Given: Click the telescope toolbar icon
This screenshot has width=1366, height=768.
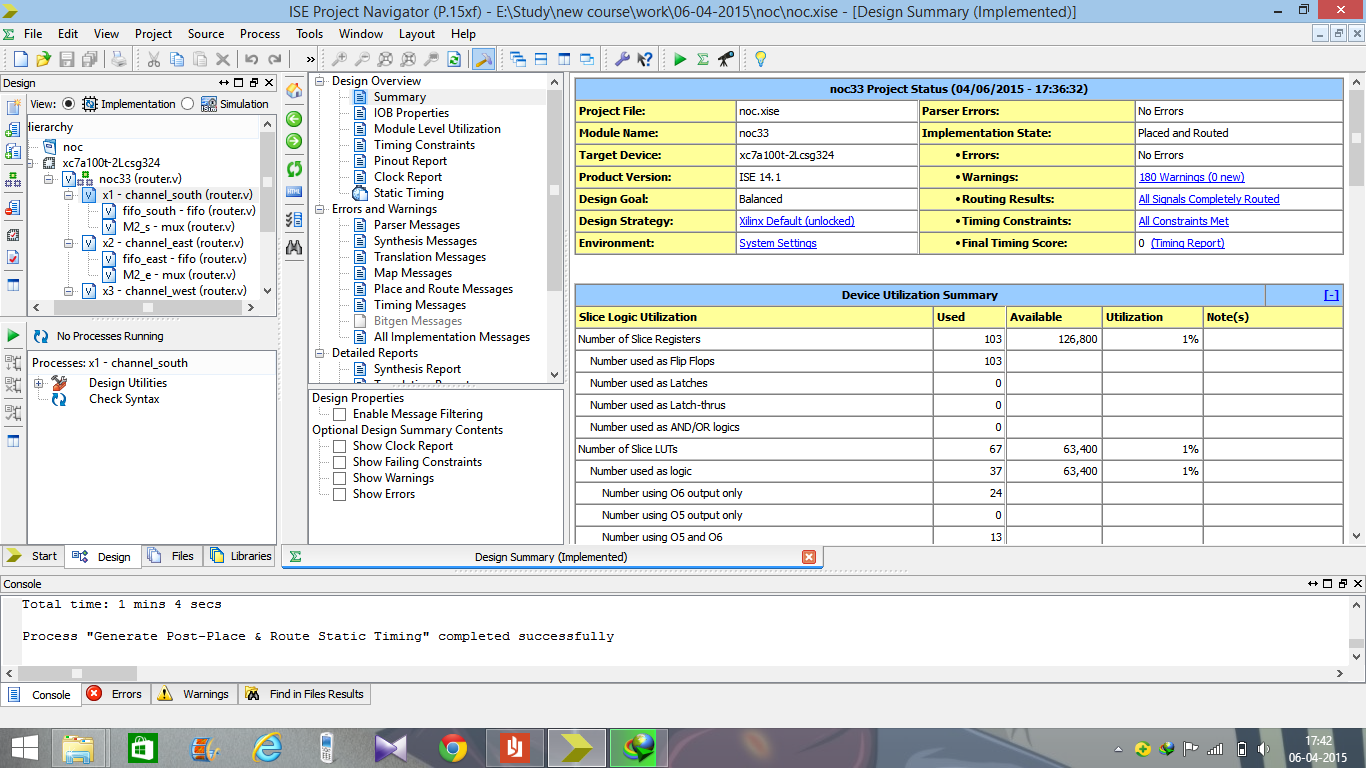Looking at the screenshot, I should [726, 59].
